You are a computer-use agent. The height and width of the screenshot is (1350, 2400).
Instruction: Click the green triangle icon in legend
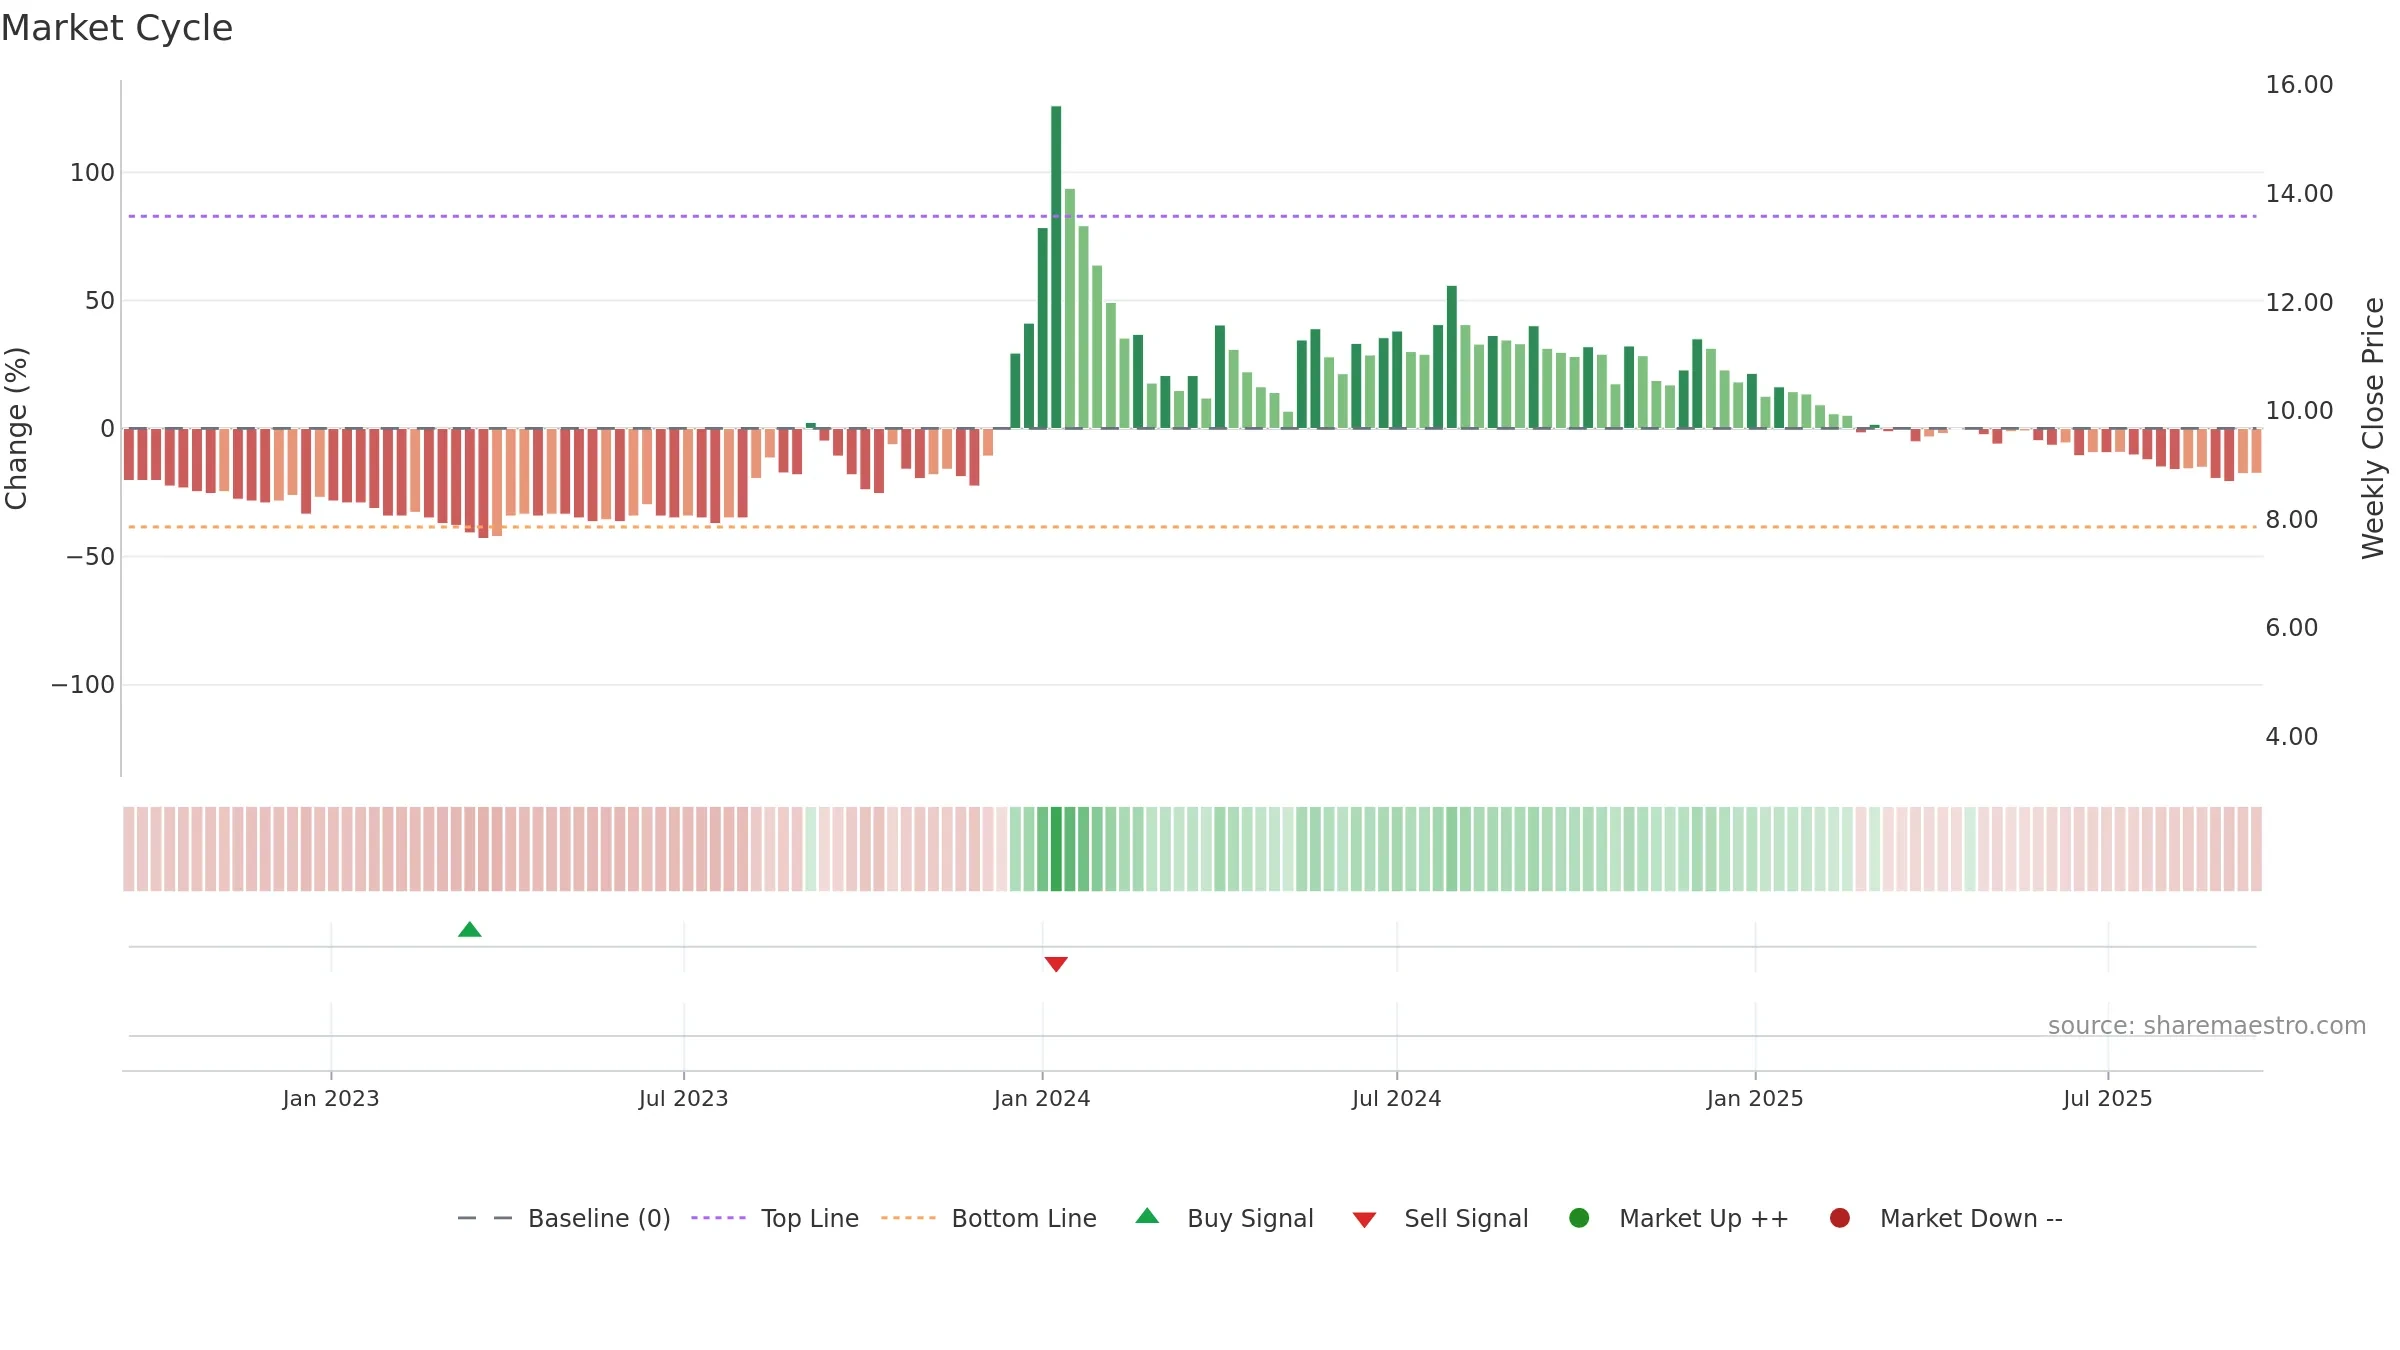pyautogui.click(x=1147, y=1216)
